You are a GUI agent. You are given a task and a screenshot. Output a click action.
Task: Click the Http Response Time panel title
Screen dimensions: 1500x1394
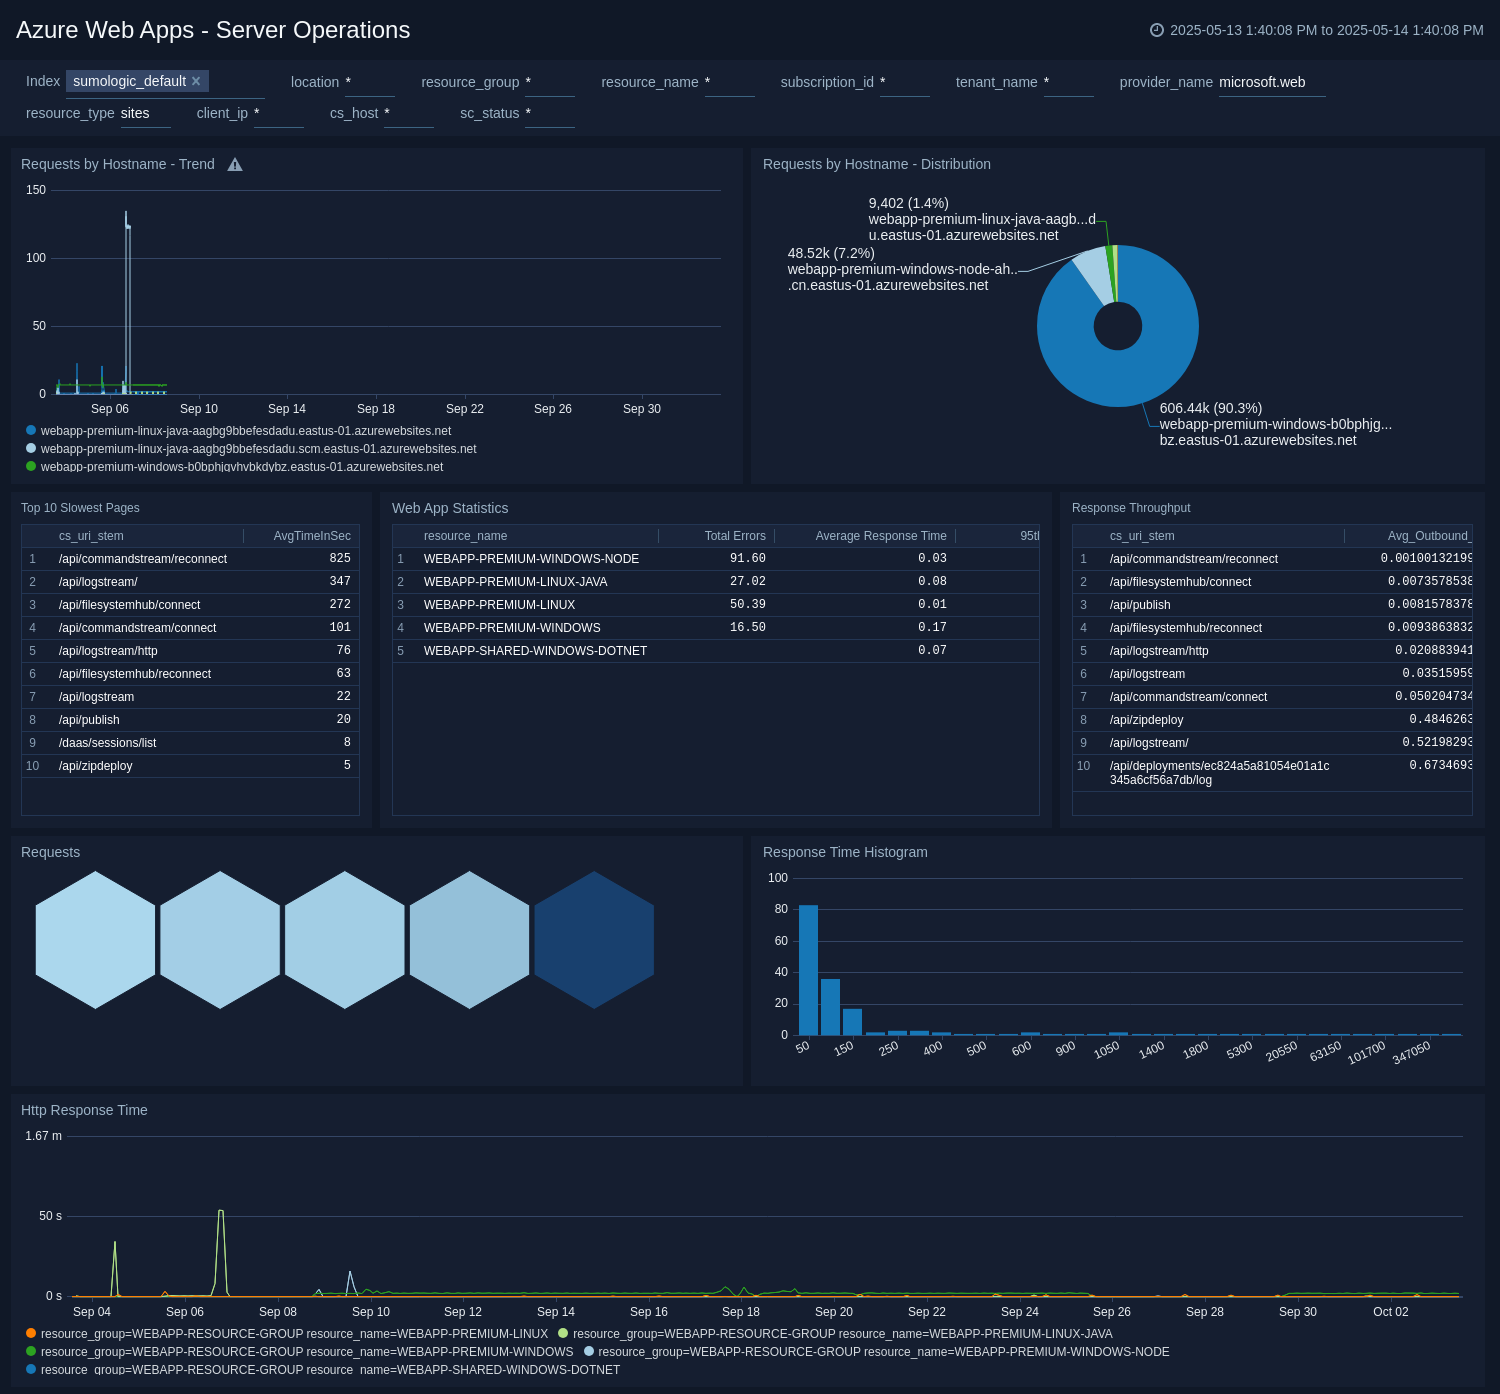84,1110
